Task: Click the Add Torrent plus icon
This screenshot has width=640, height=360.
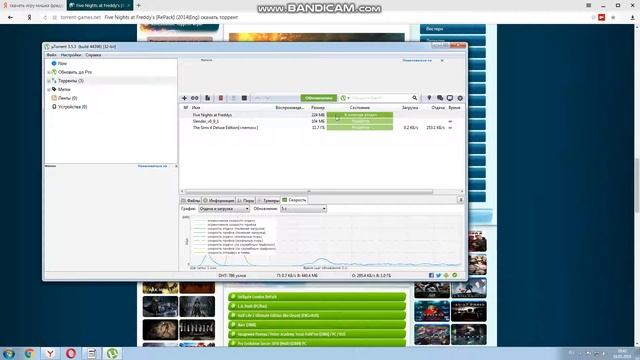Action: pos(184,98)
